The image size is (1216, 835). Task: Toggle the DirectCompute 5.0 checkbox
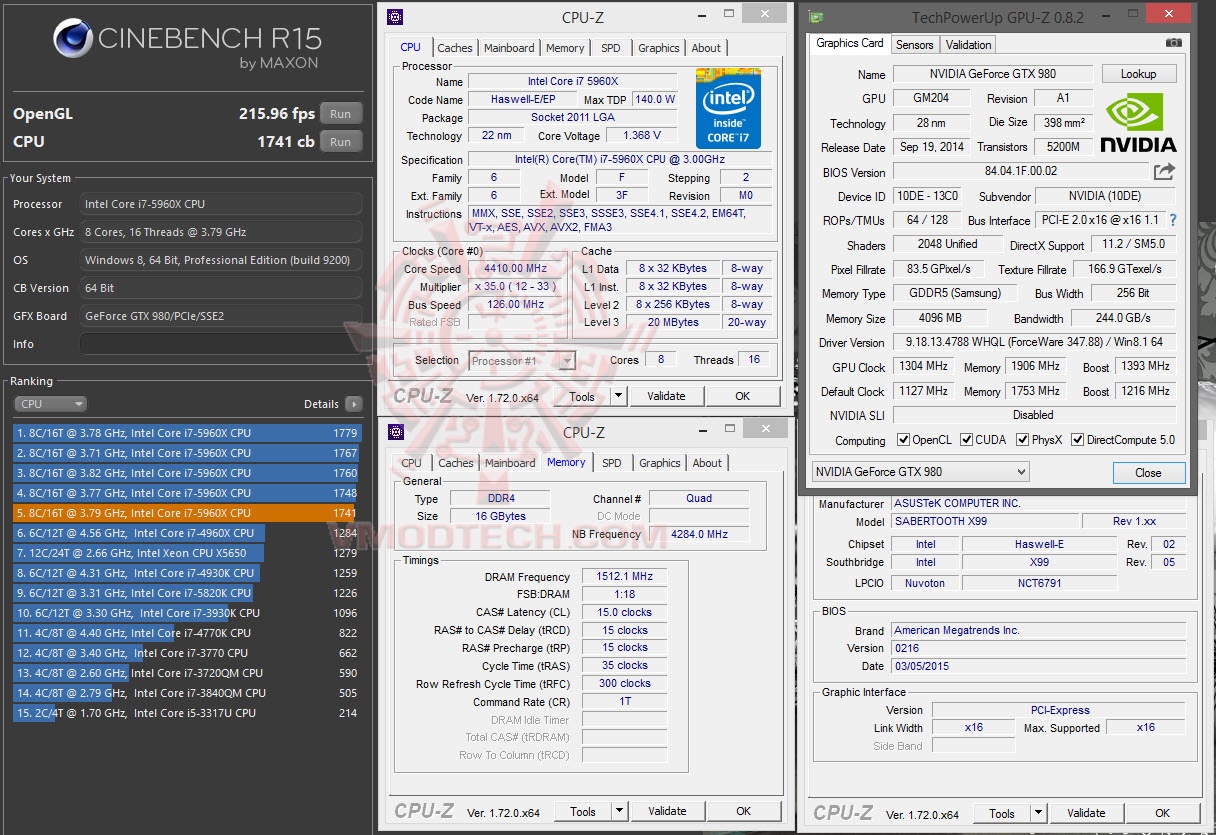[x=1078, y=440]
